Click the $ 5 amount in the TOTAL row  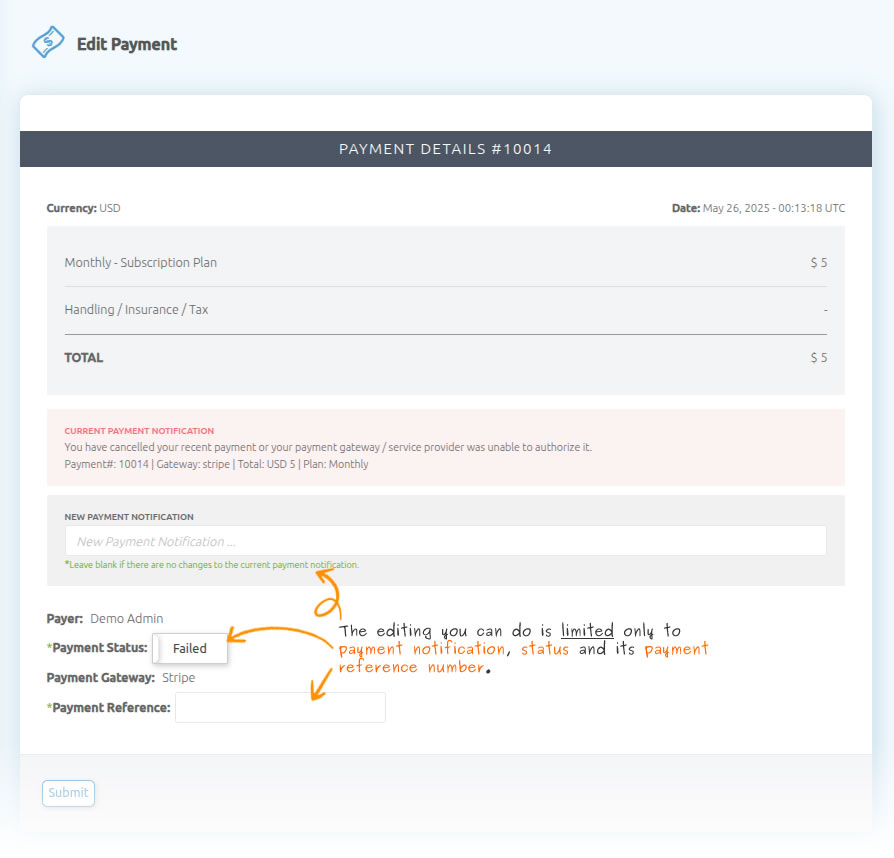[x=819, y=357]
